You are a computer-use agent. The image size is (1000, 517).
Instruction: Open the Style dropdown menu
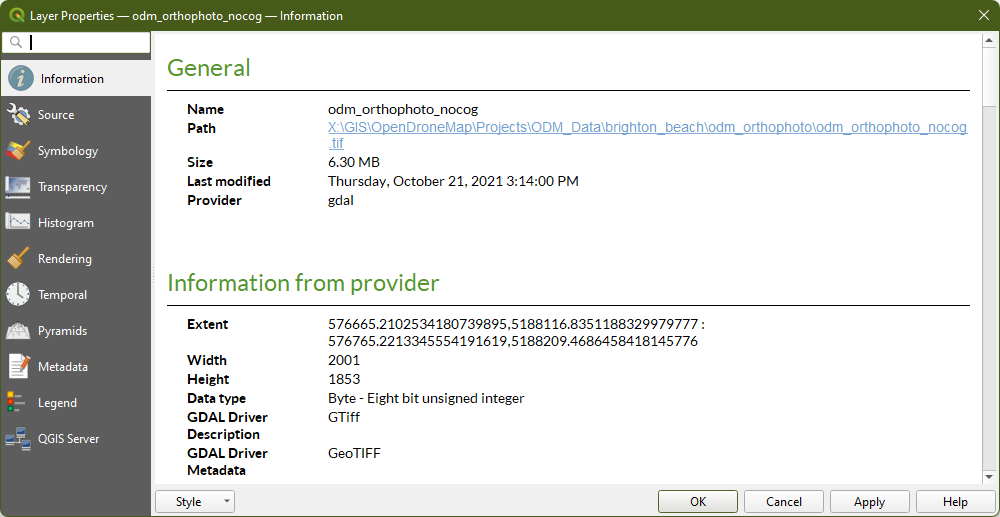195,502
